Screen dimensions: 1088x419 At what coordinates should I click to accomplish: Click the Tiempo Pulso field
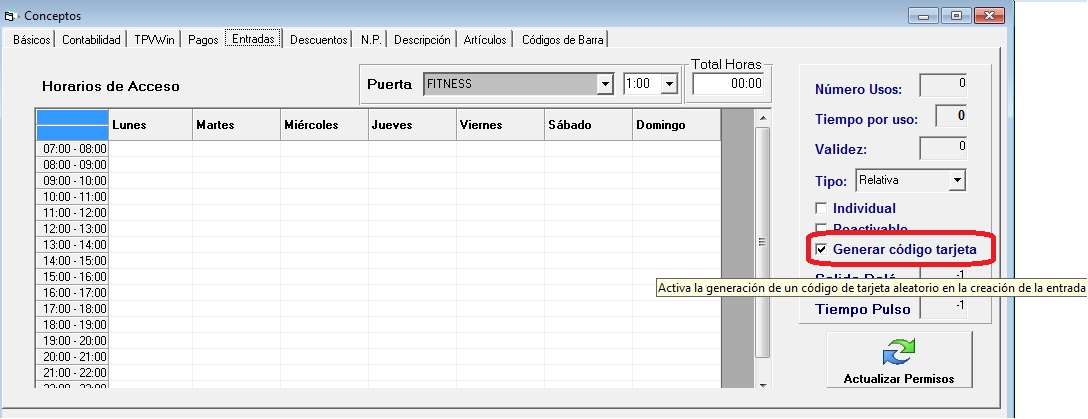coord(943,307)
